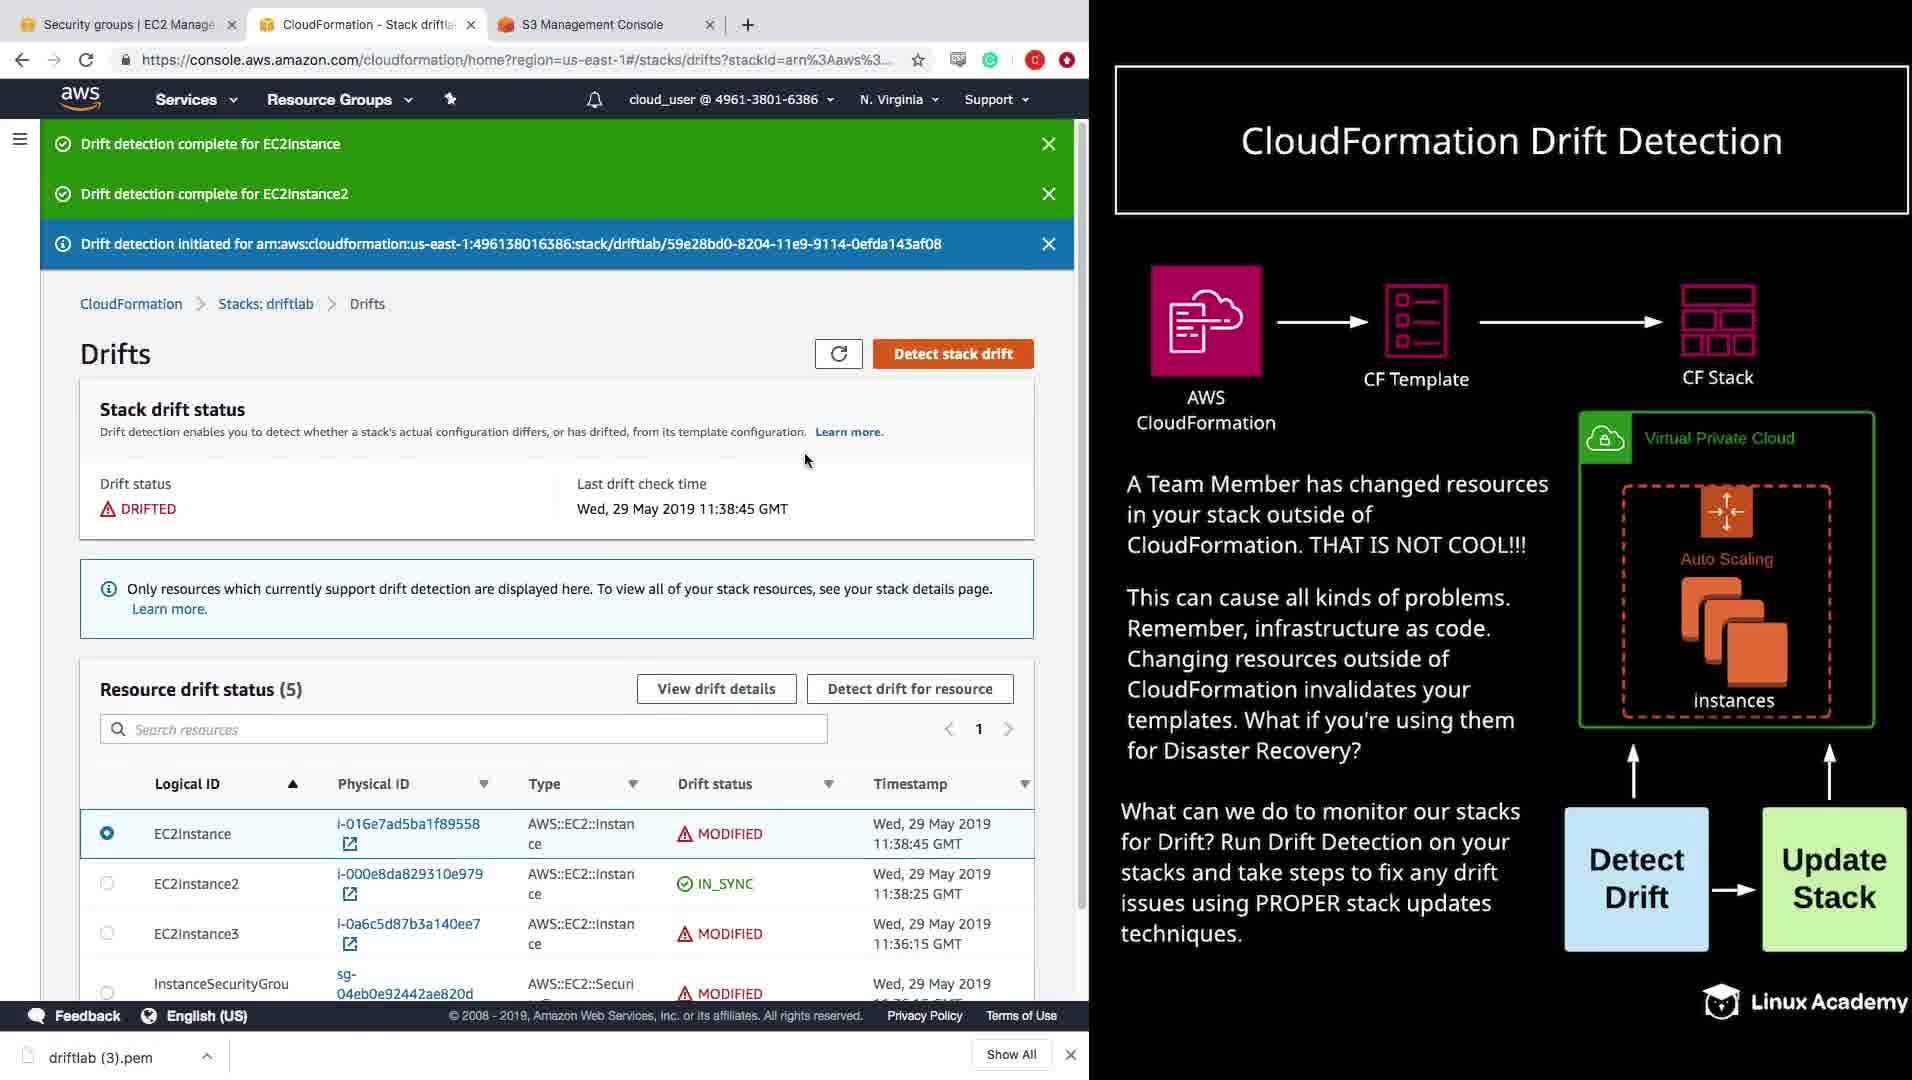Open Learn more link in info banner
1912x1080 pixels.
[x=169, y=609]
